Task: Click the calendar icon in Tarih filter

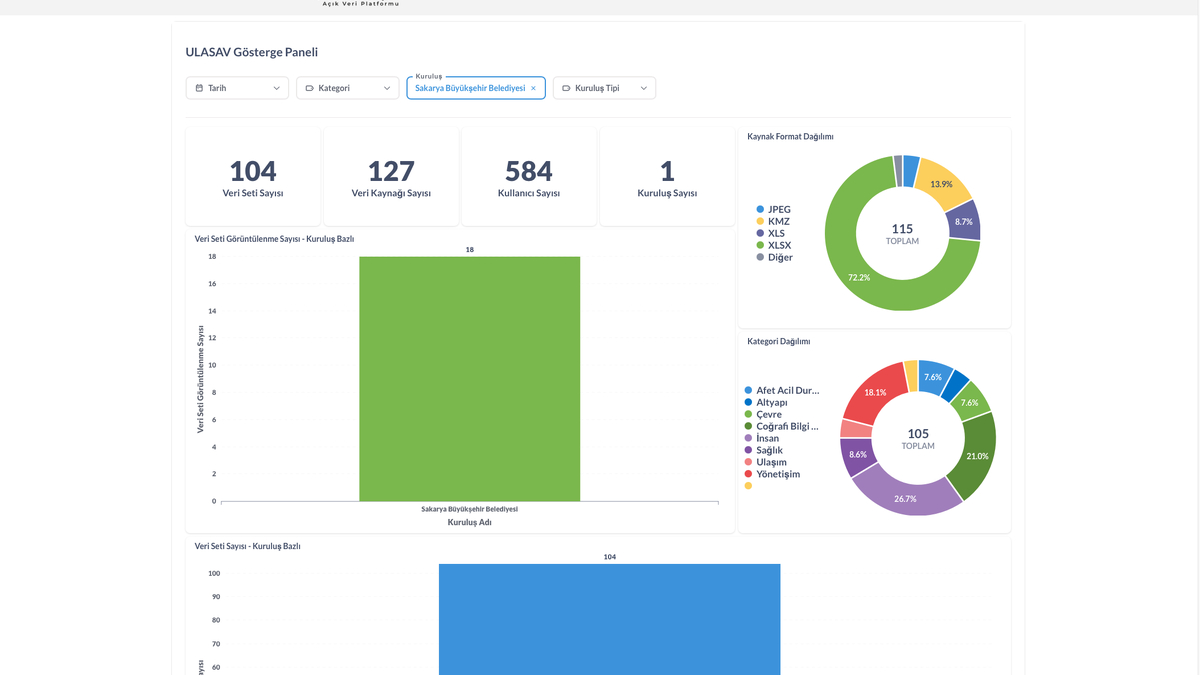Action: [199, 88]
